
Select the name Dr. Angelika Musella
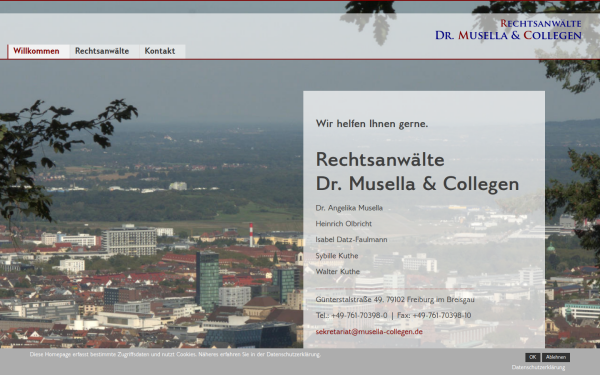click(349, 208)
